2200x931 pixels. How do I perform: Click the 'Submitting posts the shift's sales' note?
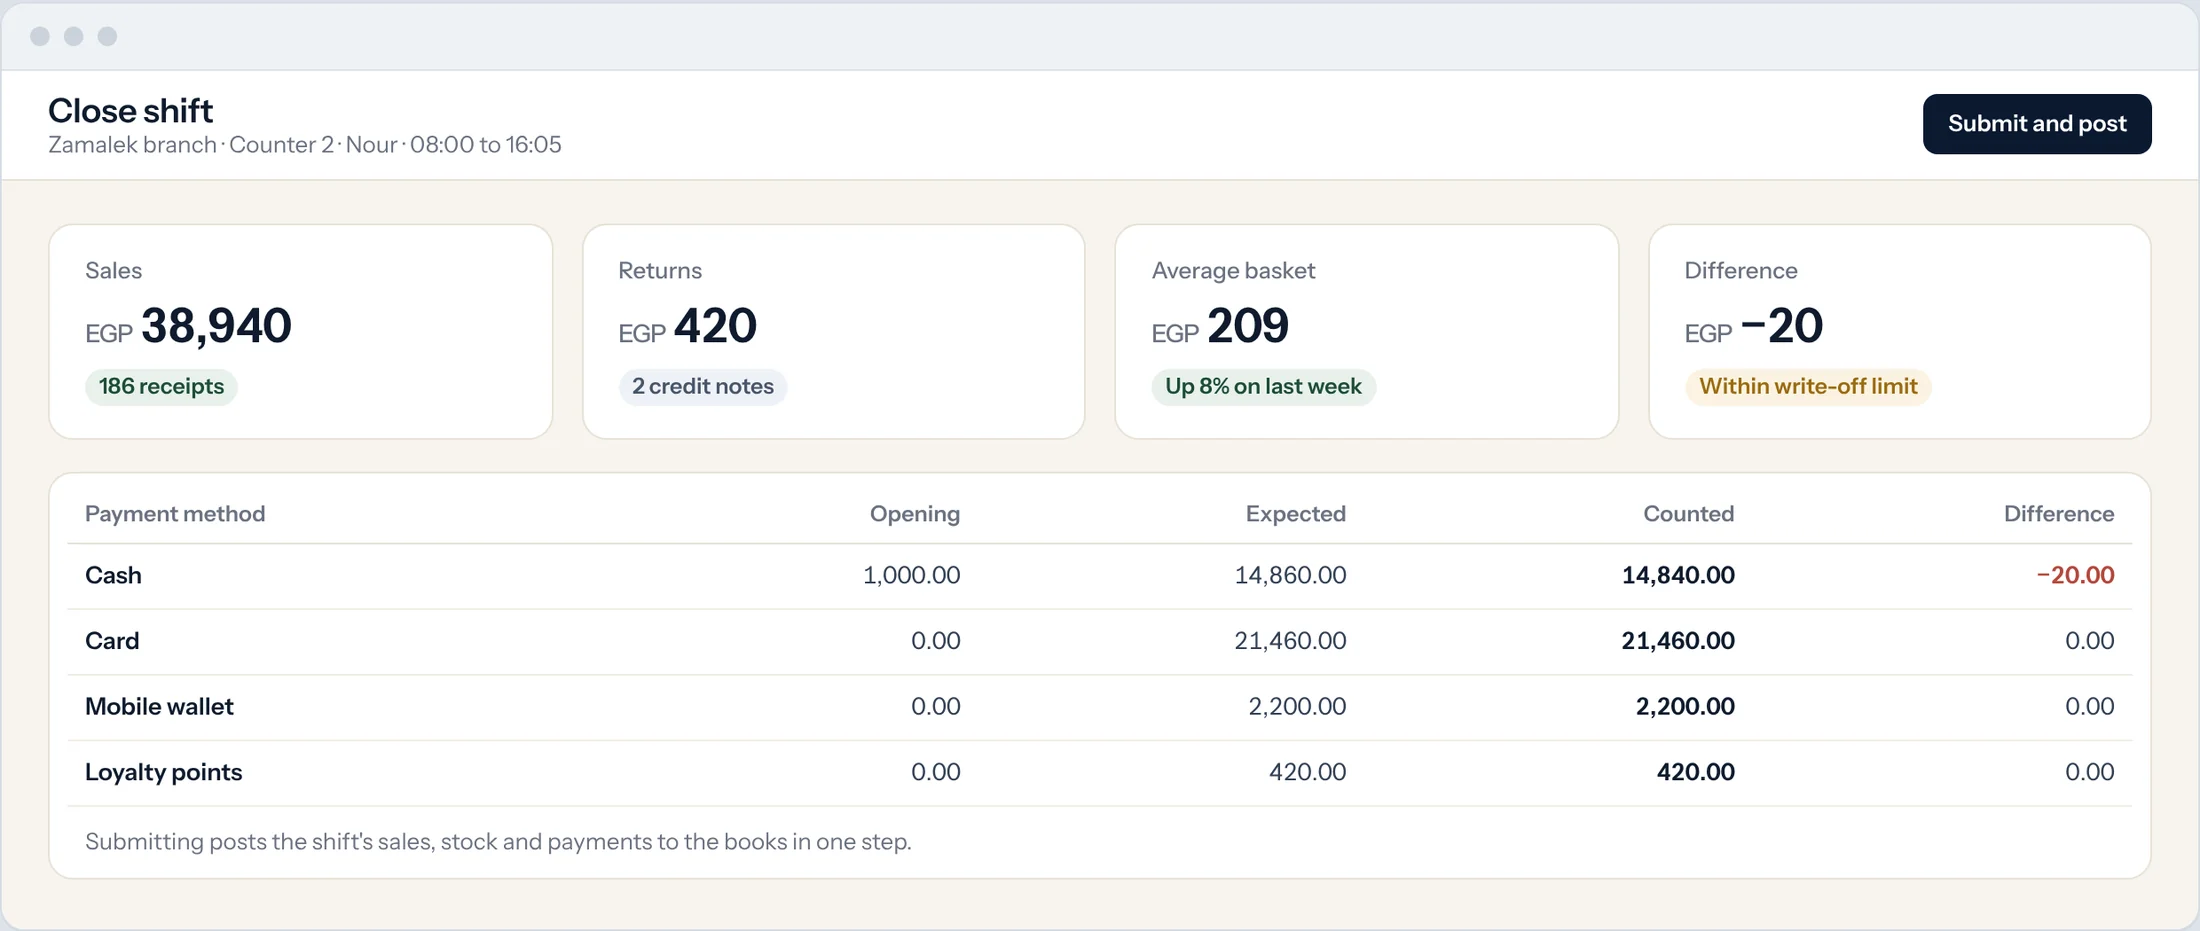click(498, 842)
